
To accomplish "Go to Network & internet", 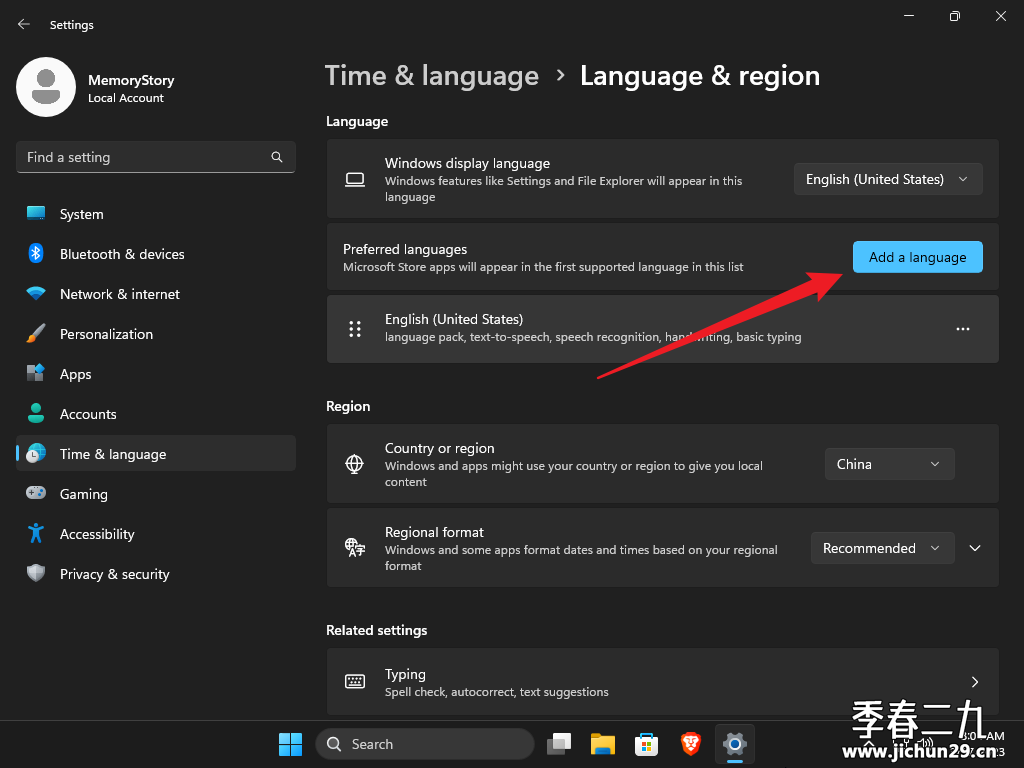I will (155, 294).
